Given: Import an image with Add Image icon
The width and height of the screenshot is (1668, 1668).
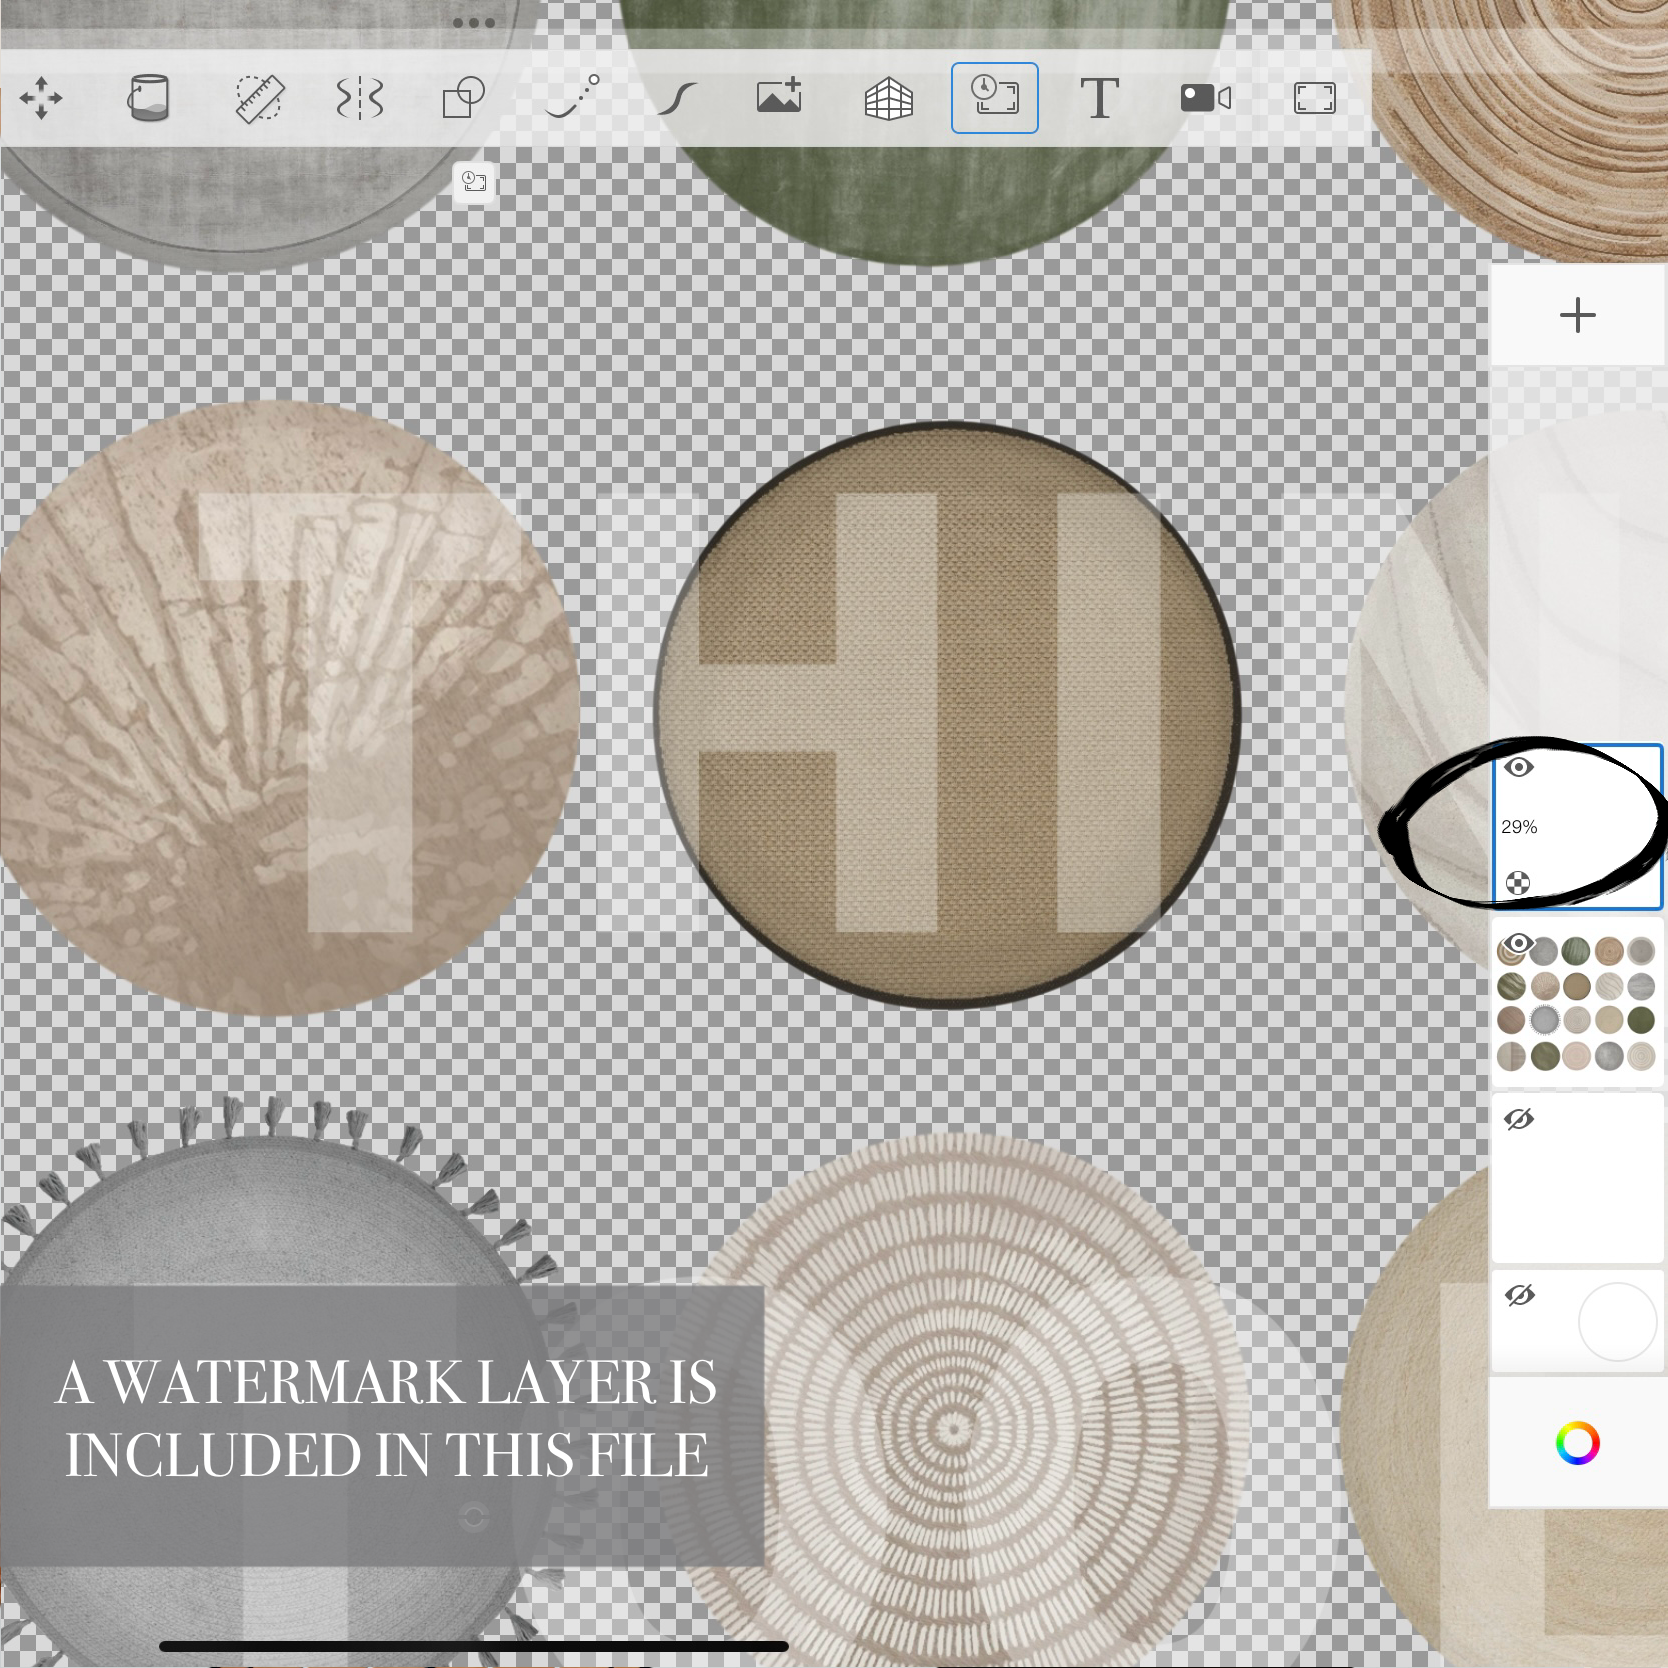Looking at the screenshot, I should [779, 96].
